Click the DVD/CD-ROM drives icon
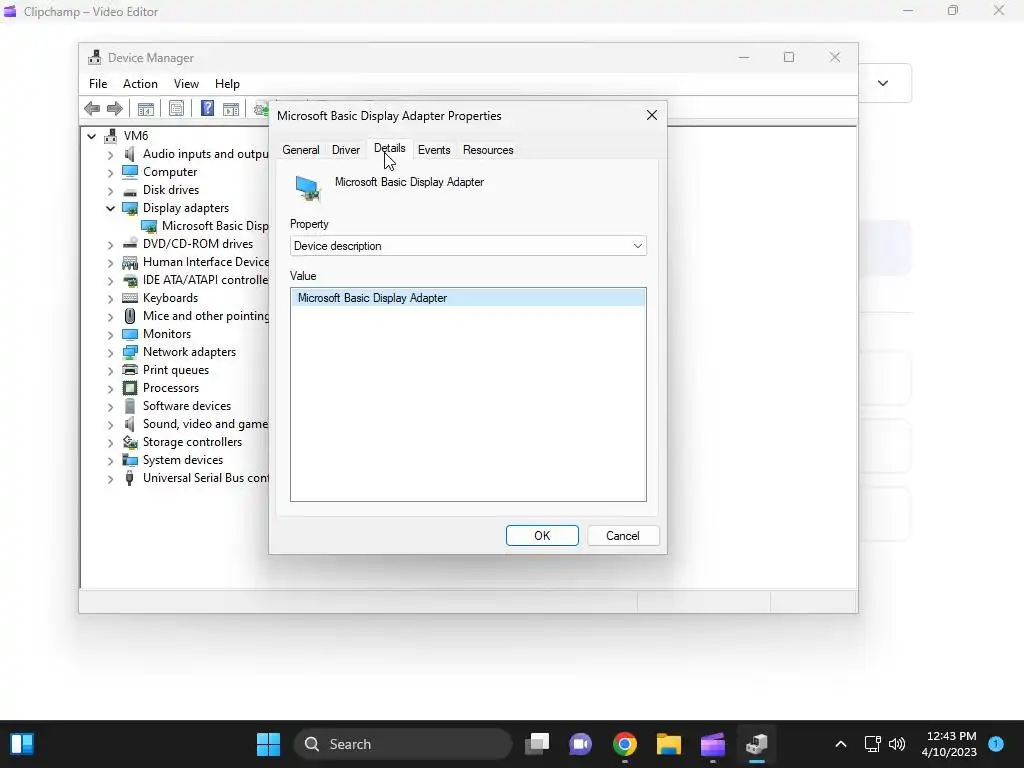This screenshot has height=768, width=1024. 130,244
